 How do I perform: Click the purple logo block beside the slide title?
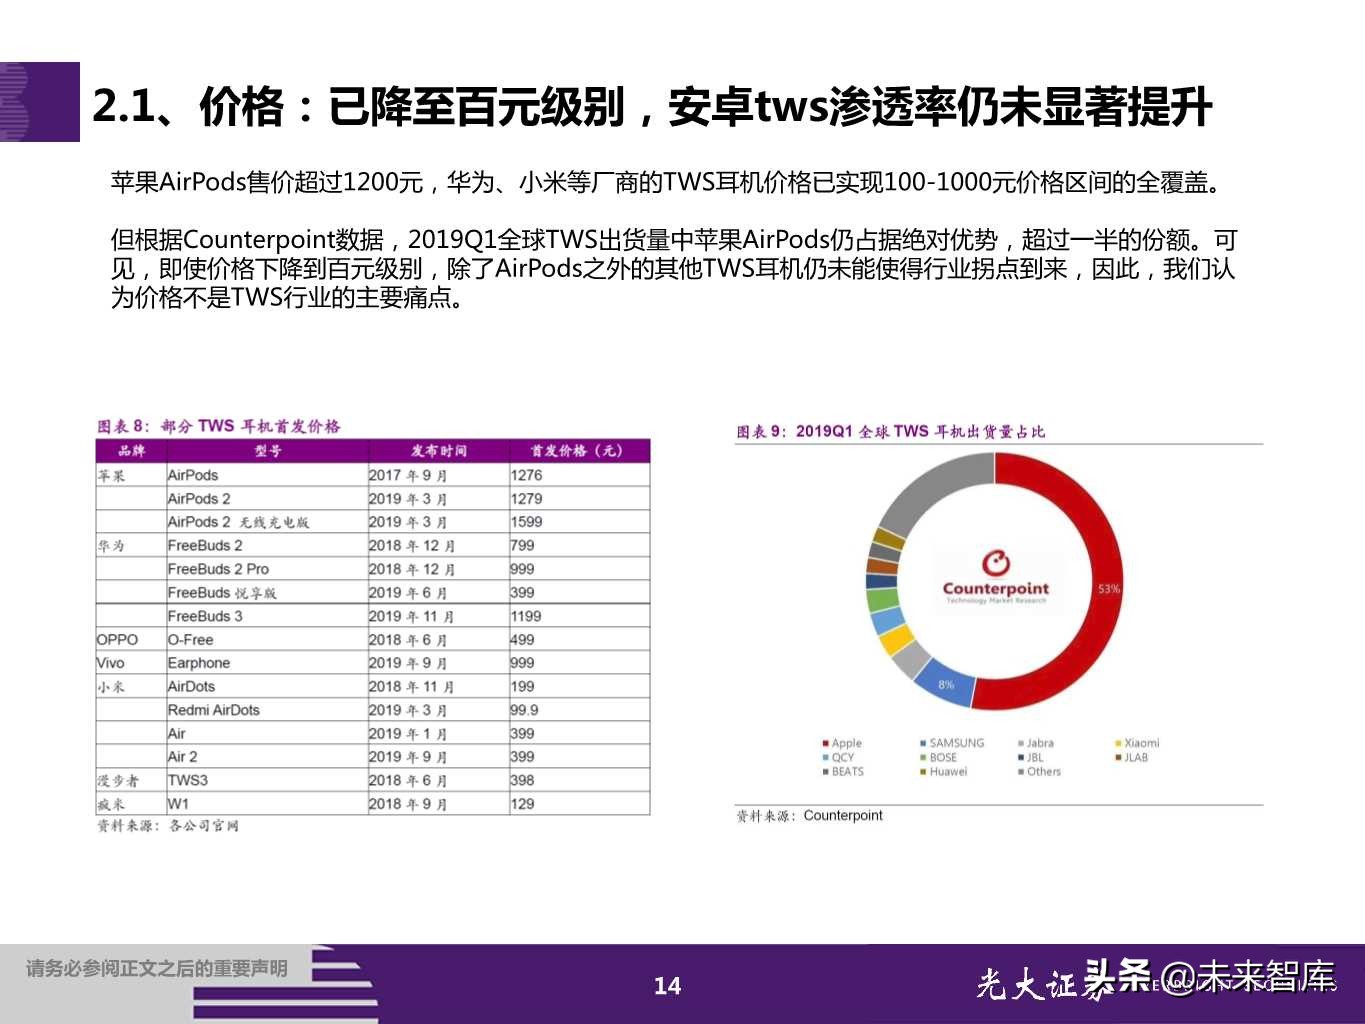39,102
